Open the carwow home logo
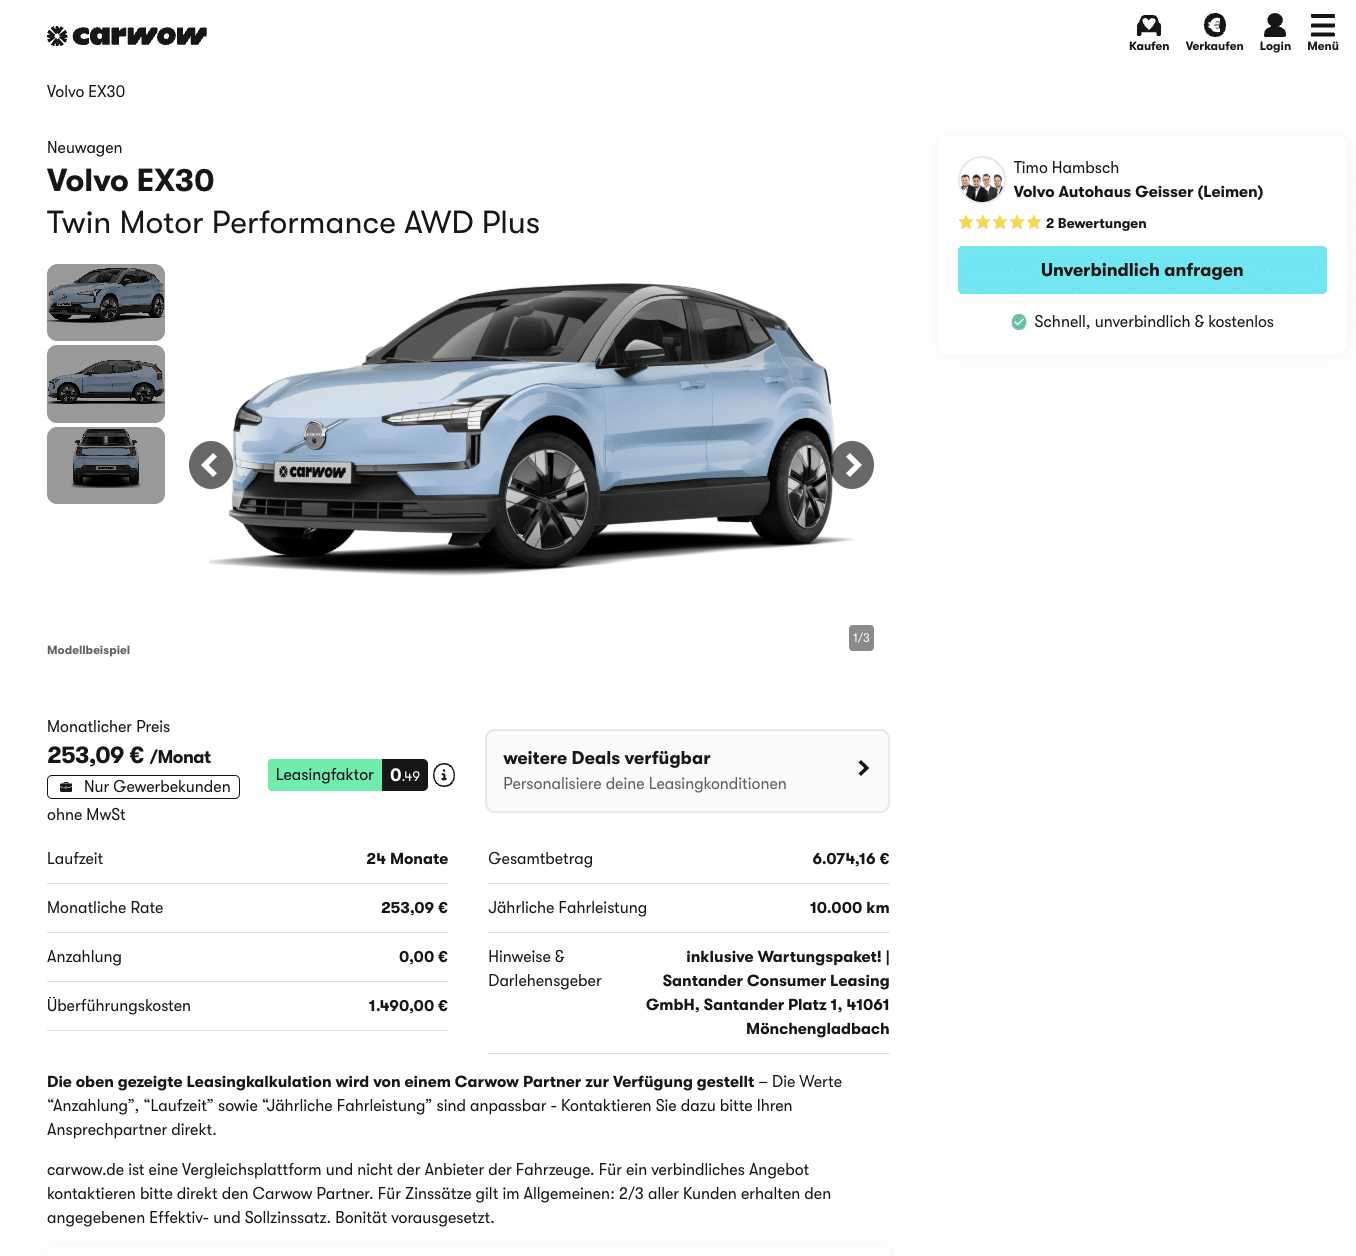This screenshot has width=1356, height=1256. click(127, 36)
